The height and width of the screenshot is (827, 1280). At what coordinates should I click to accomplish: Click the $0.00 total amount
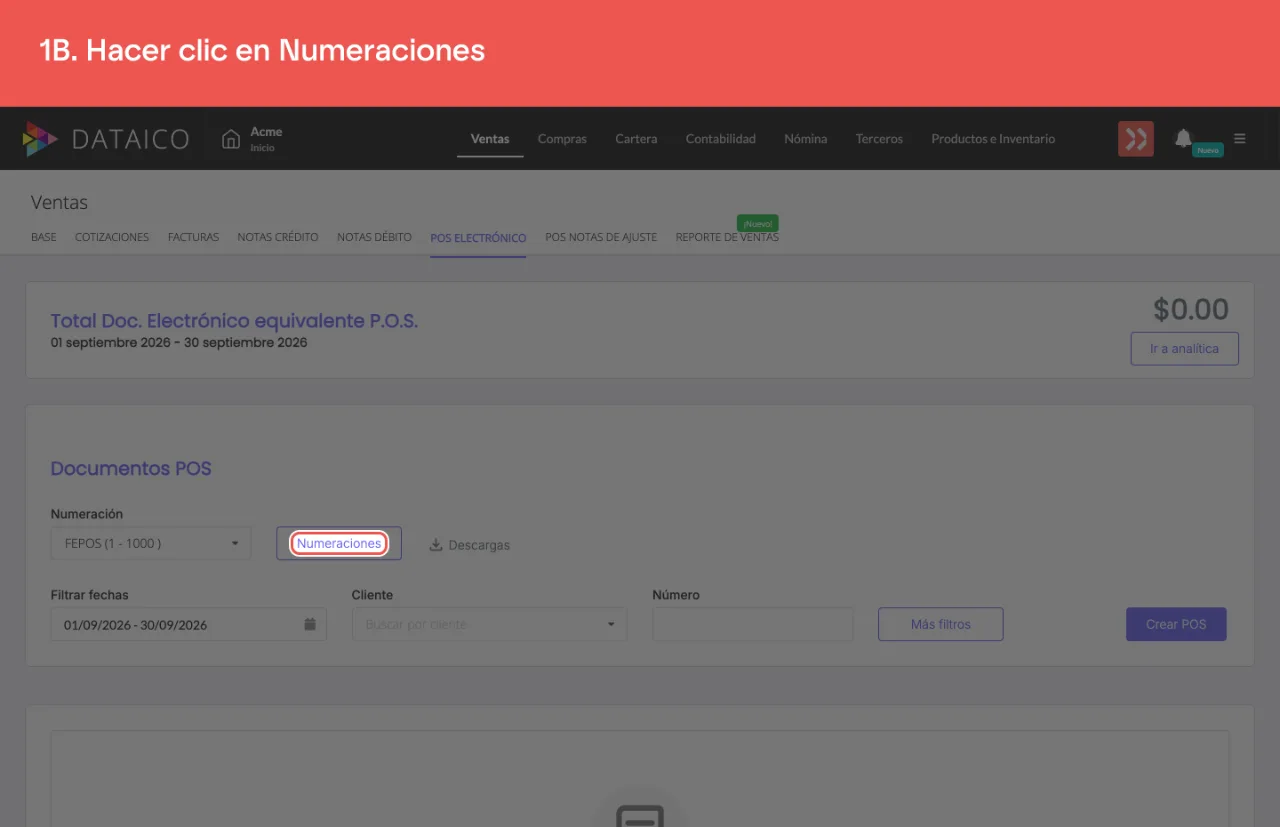tap(1191, 309)
